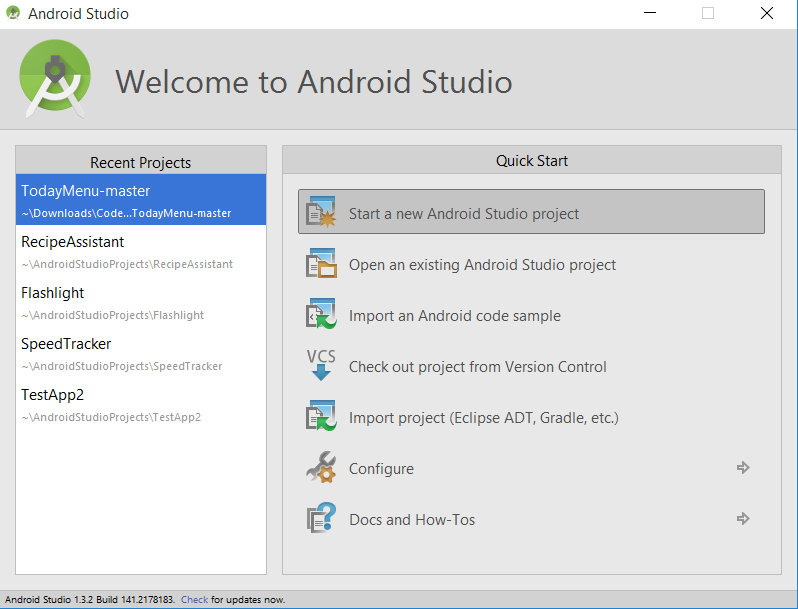
Task: Click the Check for updates link
Action: point(194,599)
